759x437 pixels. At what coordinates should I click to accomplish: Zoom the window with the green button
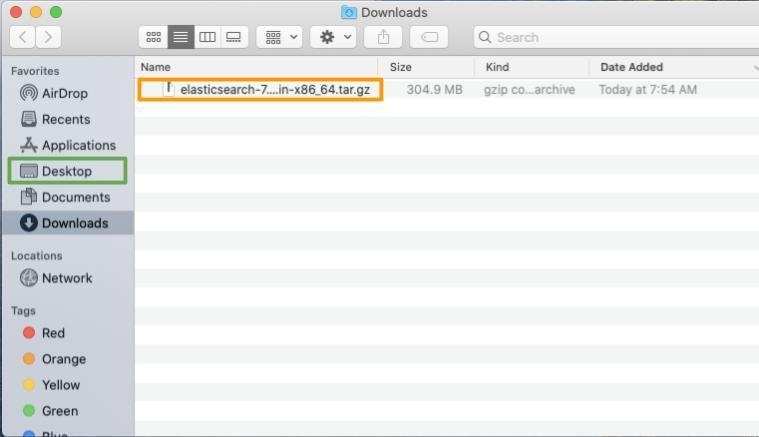point(56,12)
